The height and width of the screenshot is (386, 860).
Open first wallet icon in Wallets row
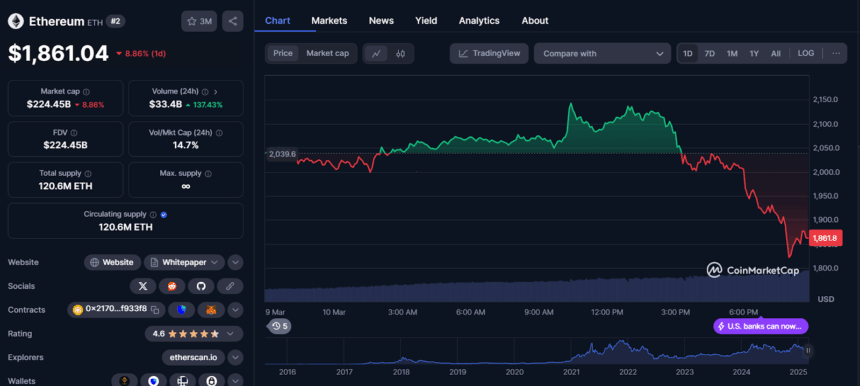coord(125,381)
